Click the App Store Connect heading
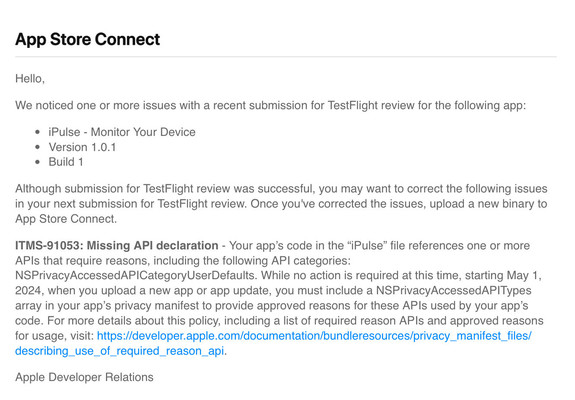The width and height of the screenshot is (575, 400). point(88,40)
